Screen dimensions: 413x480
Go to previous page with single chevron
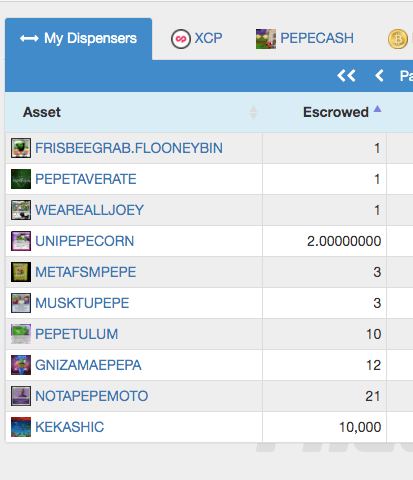click(x=379, y=76)
